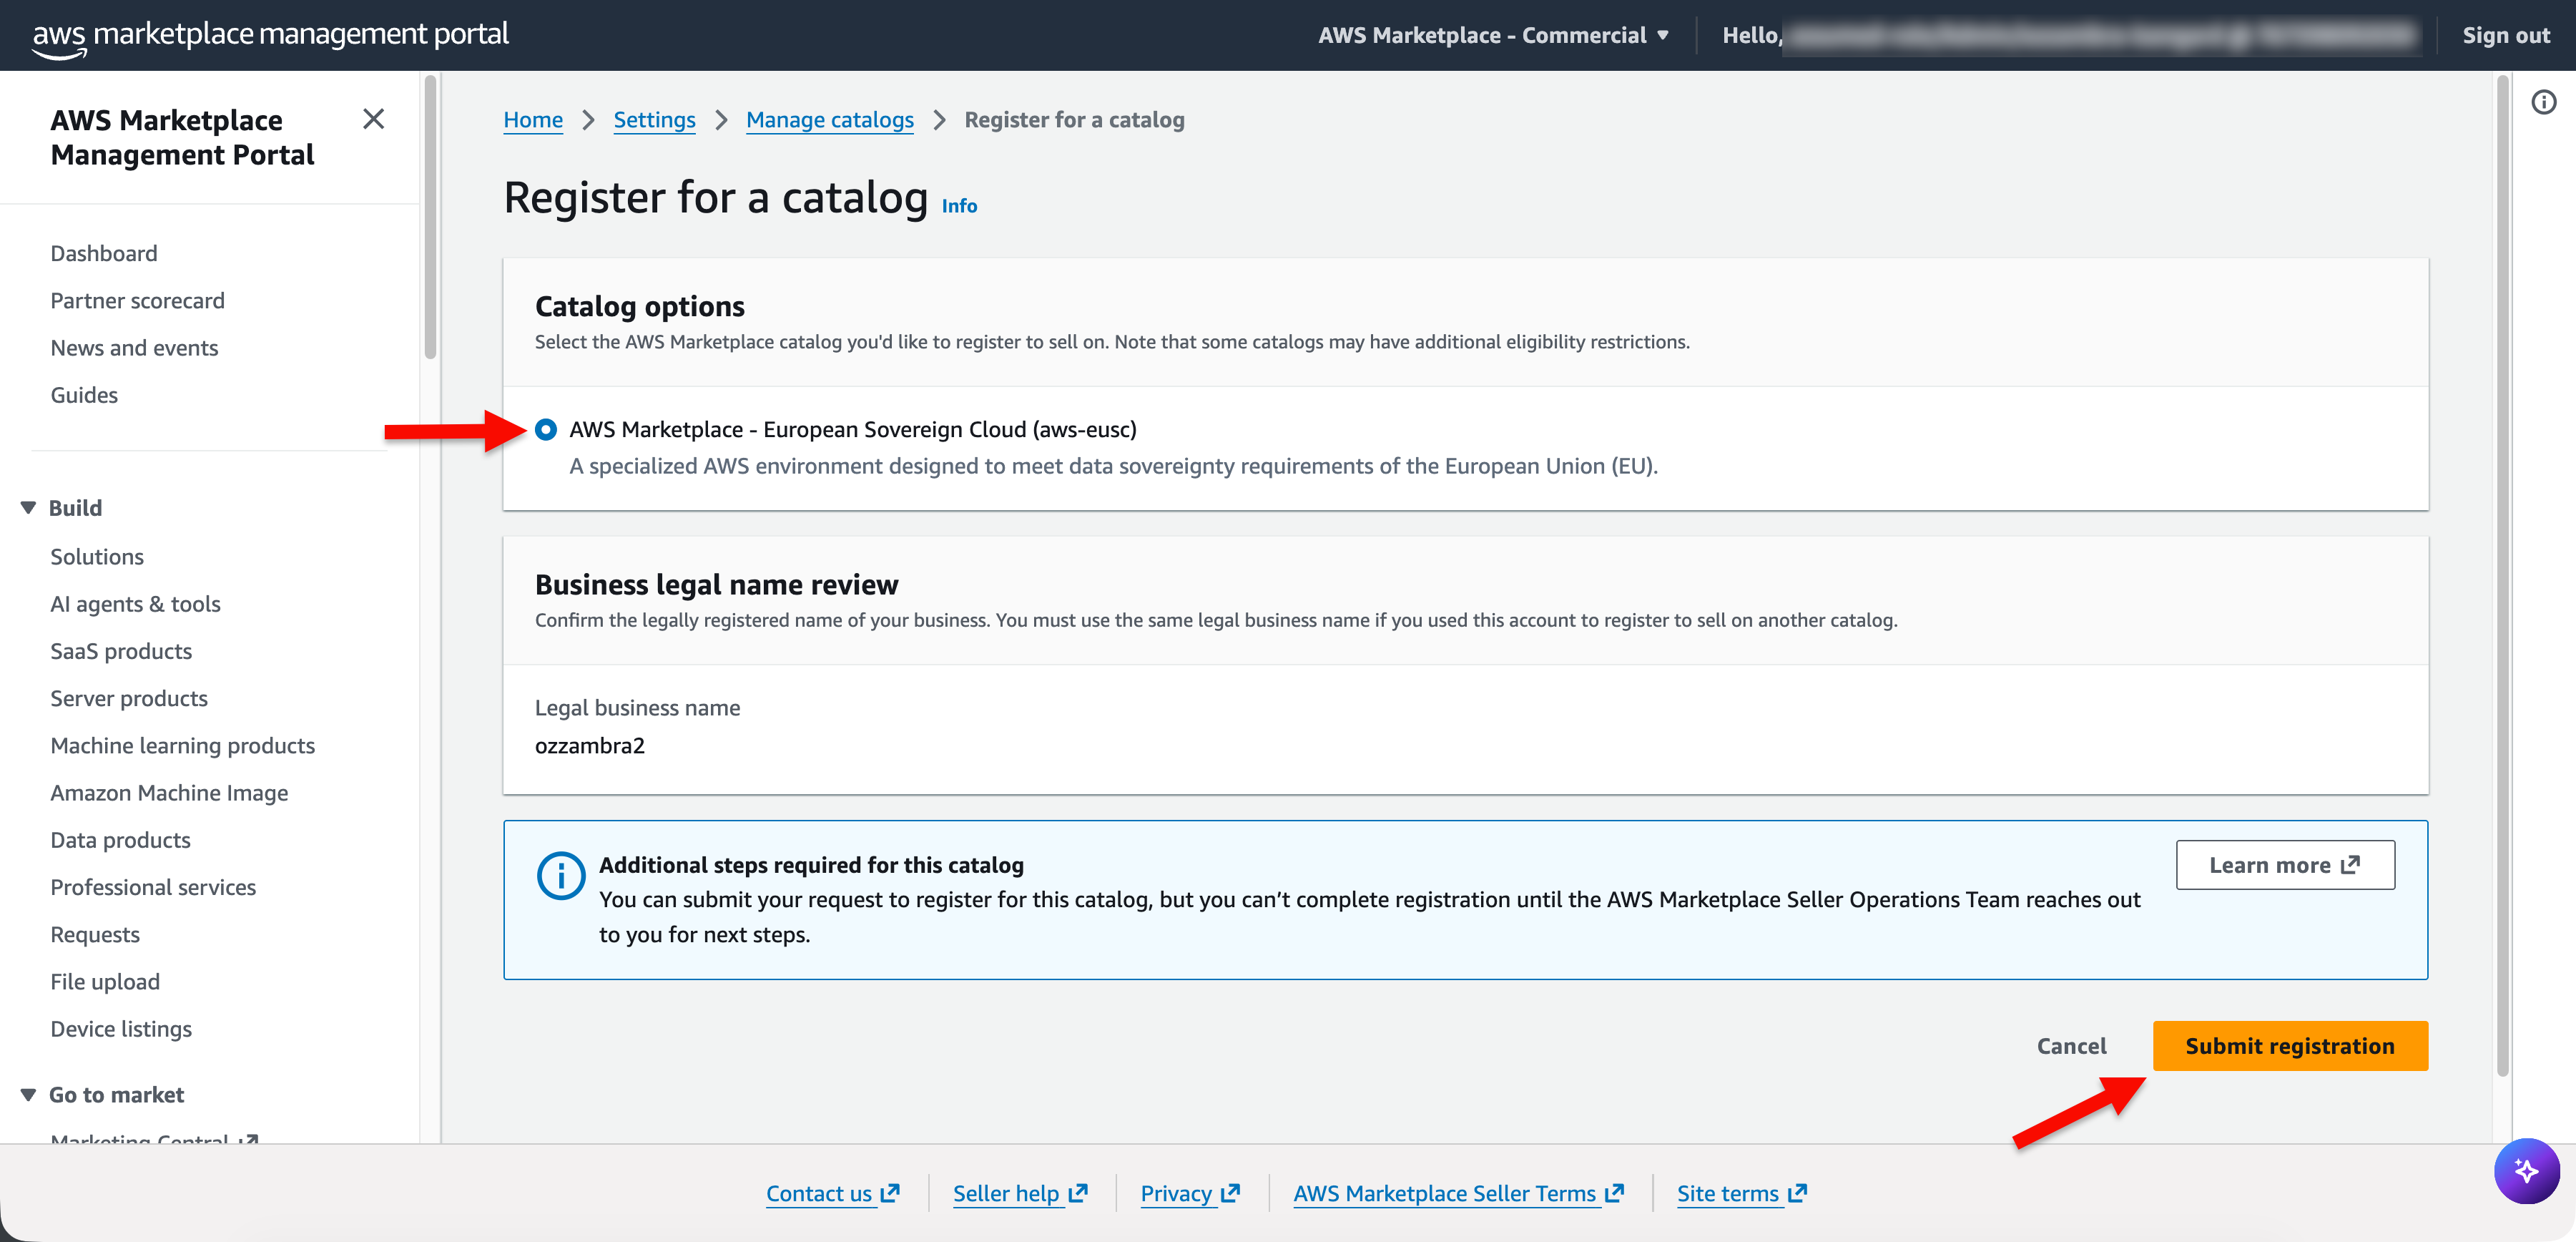Click the sidebar vertical scrollbar

pyautogui.click(x=431, y=217)
